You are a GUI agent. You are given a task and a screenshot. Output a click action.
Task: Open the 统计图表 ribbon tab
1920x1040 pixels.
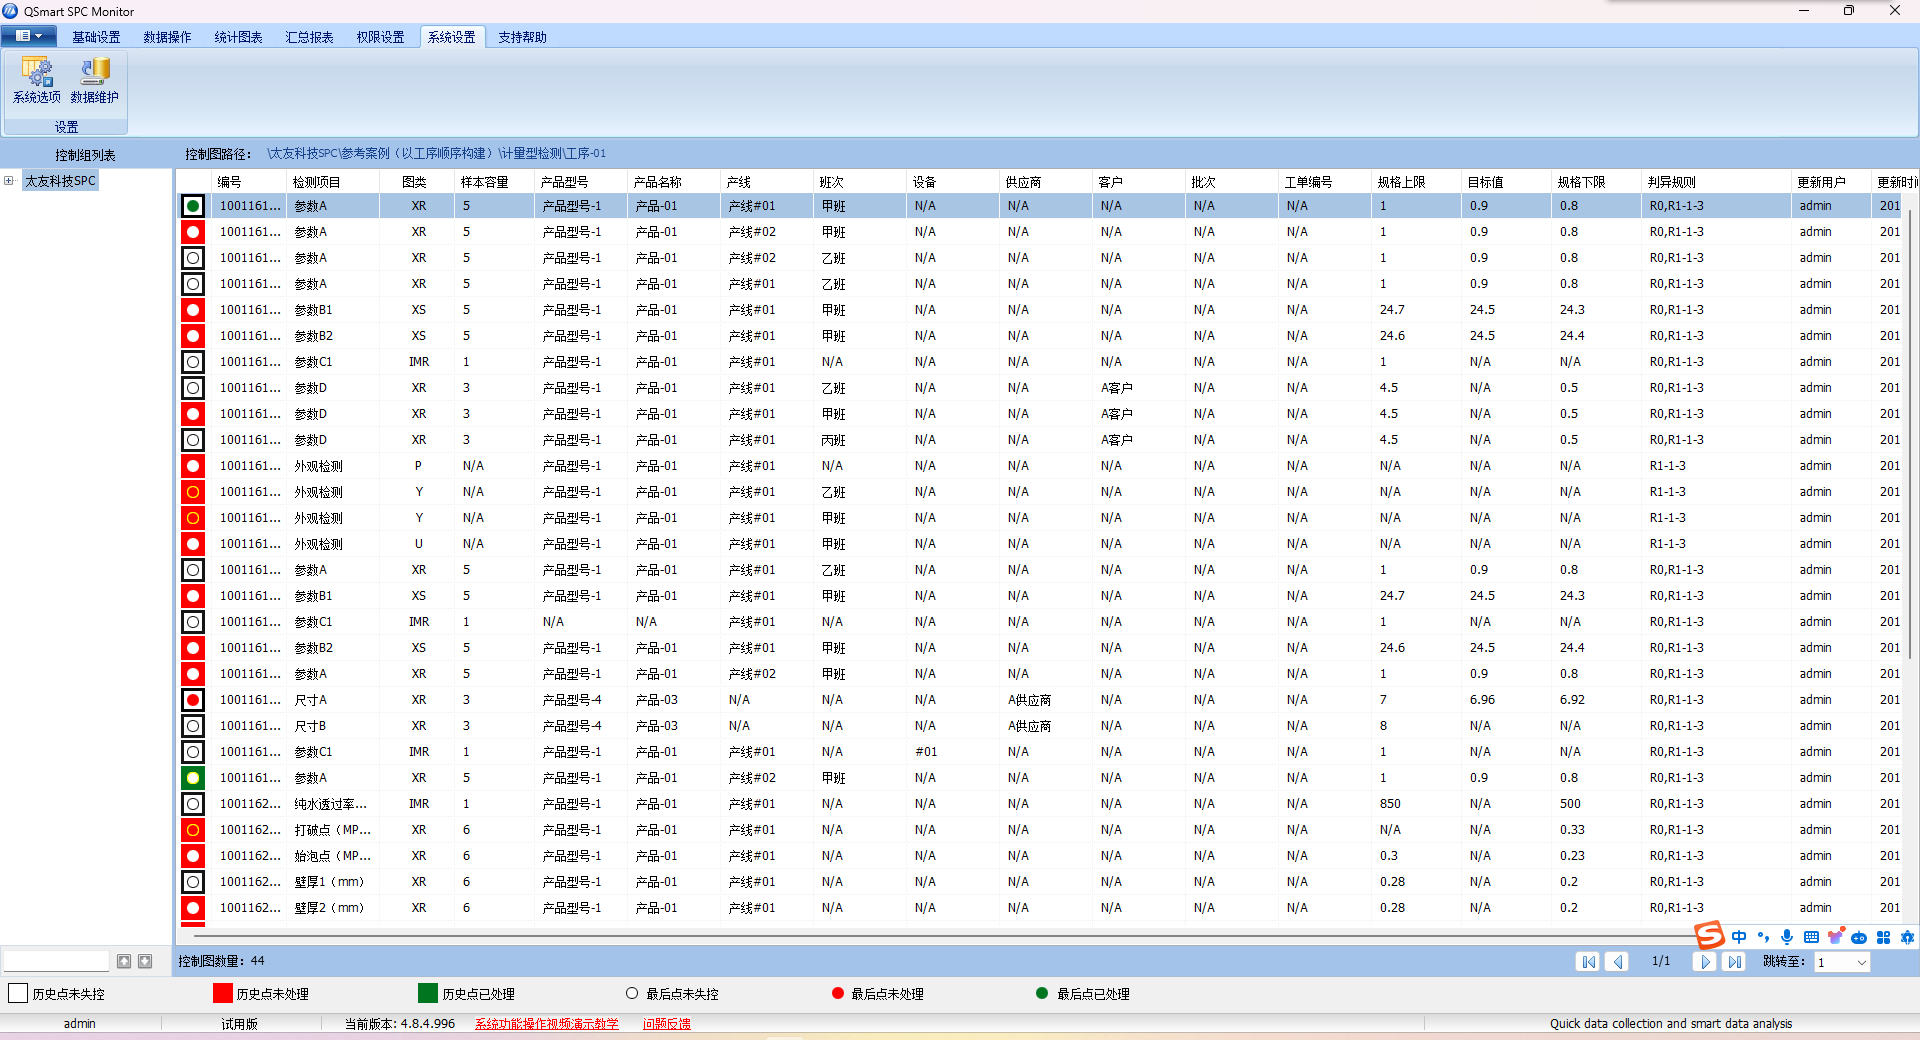[x=238, y=37]
